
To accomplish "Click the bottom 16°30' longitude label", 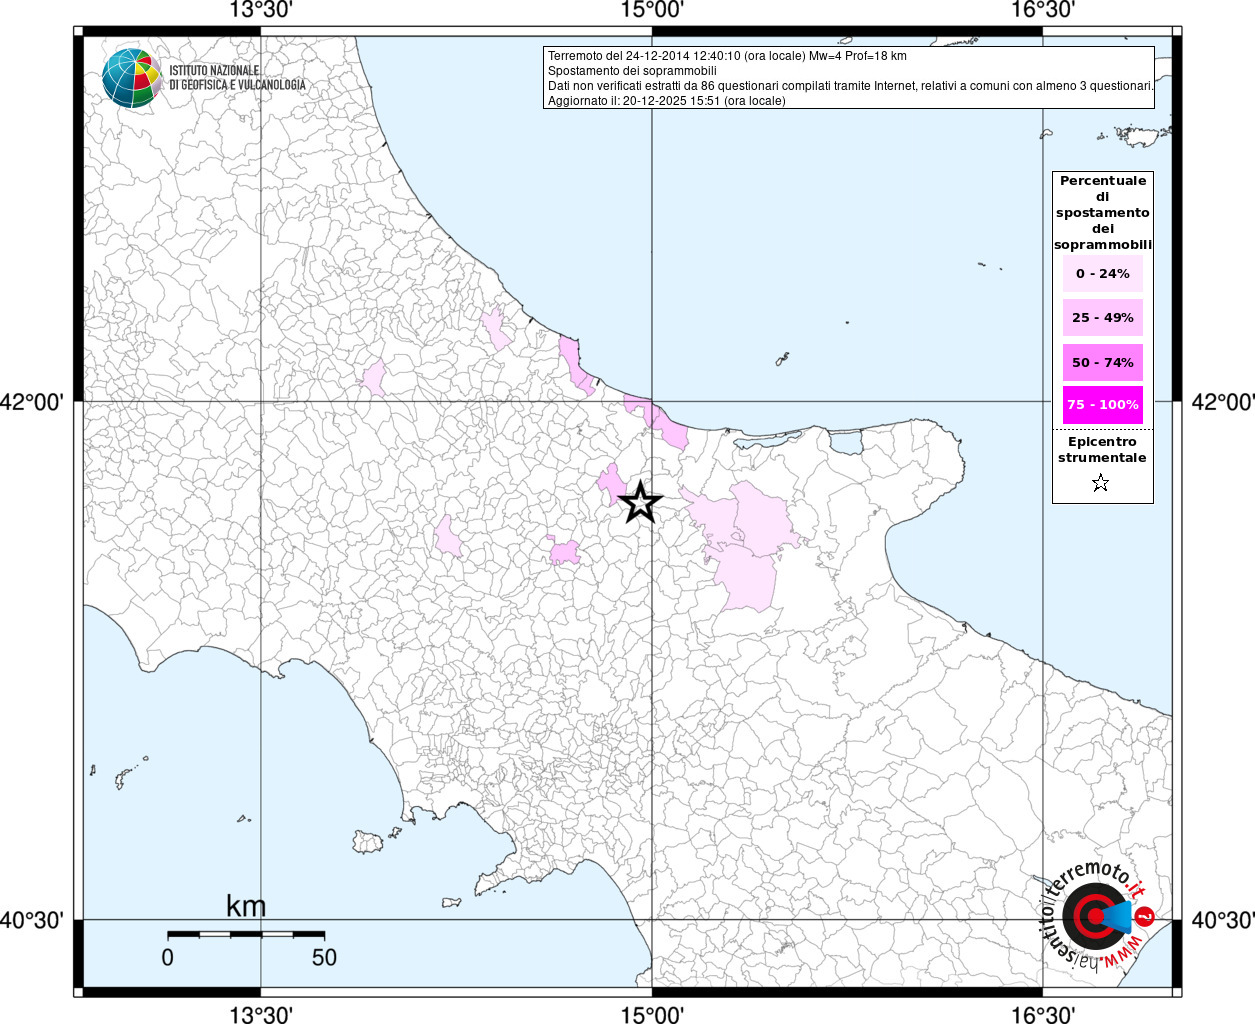I will (1043, 1015).
